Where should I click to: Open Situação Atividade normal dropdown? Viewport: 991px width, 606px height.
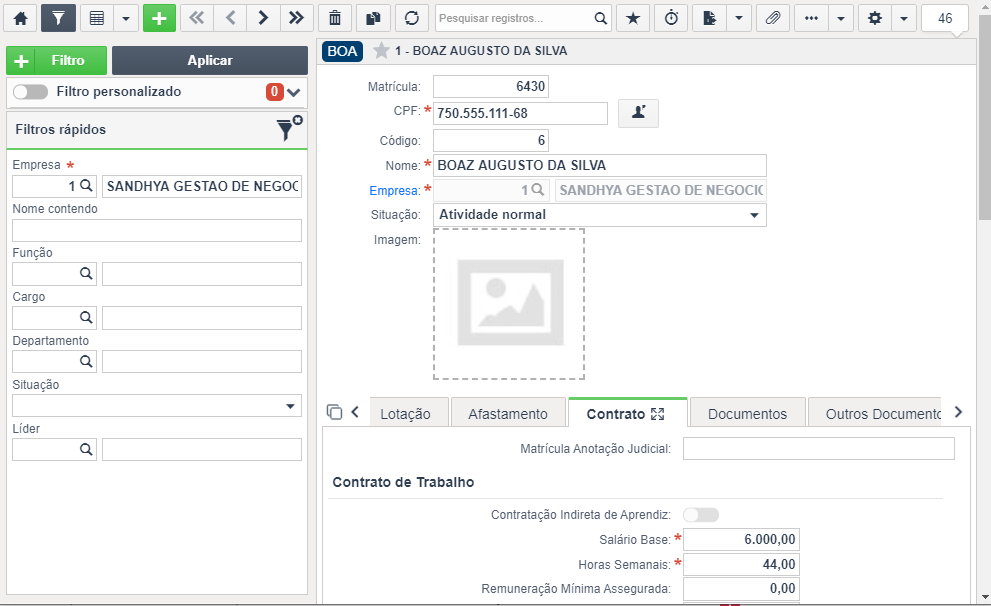(599, 215)
